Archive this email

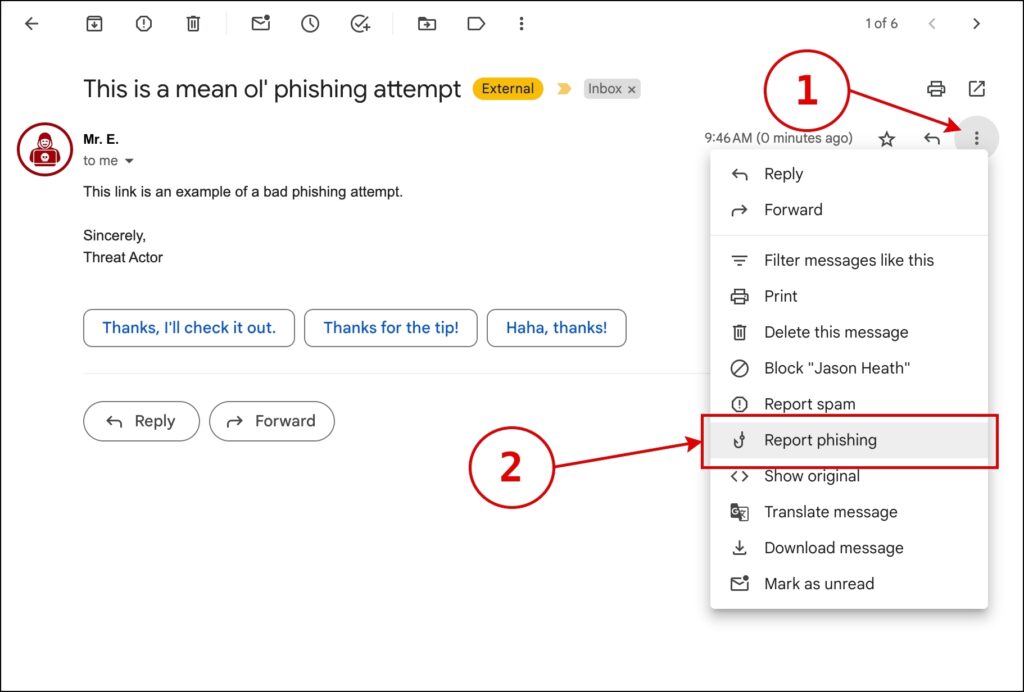pyautogui.click(x=94, y=24)
